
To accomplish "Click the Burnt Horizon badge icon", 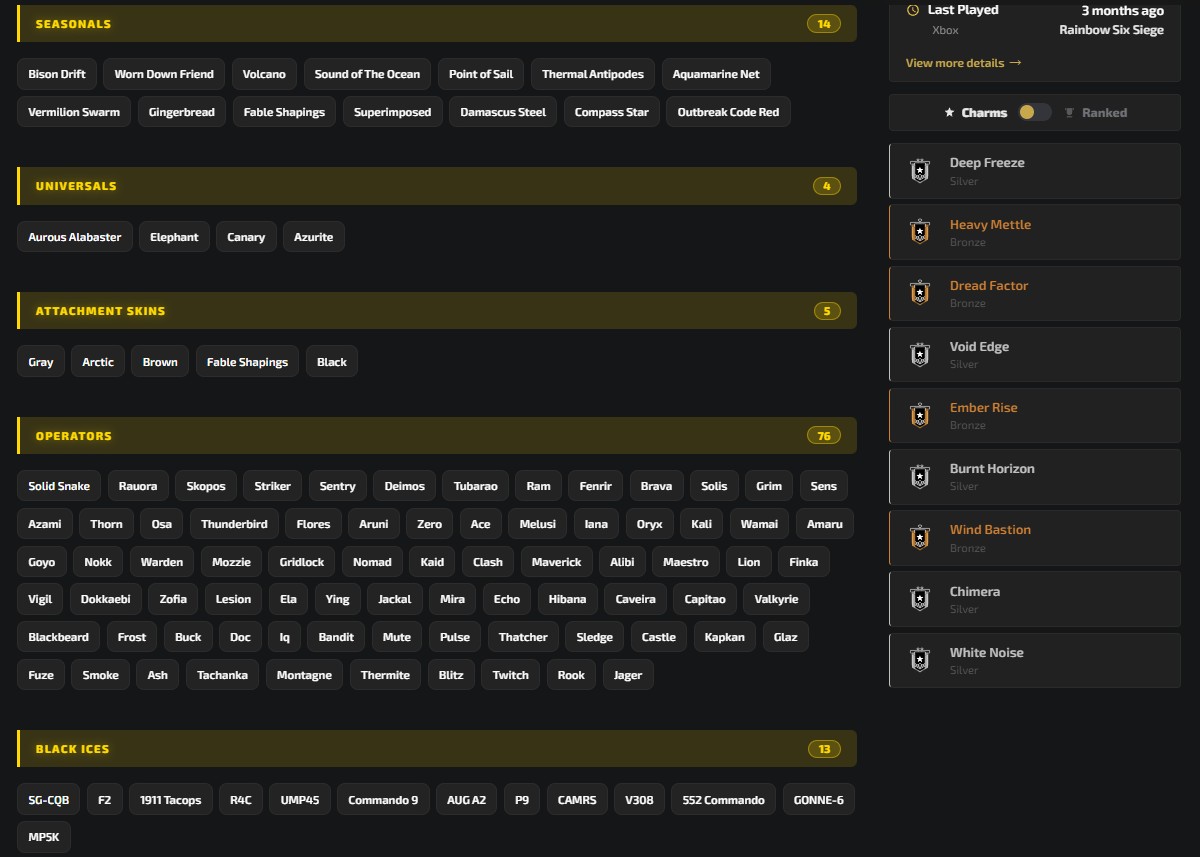I will (920, 476).
